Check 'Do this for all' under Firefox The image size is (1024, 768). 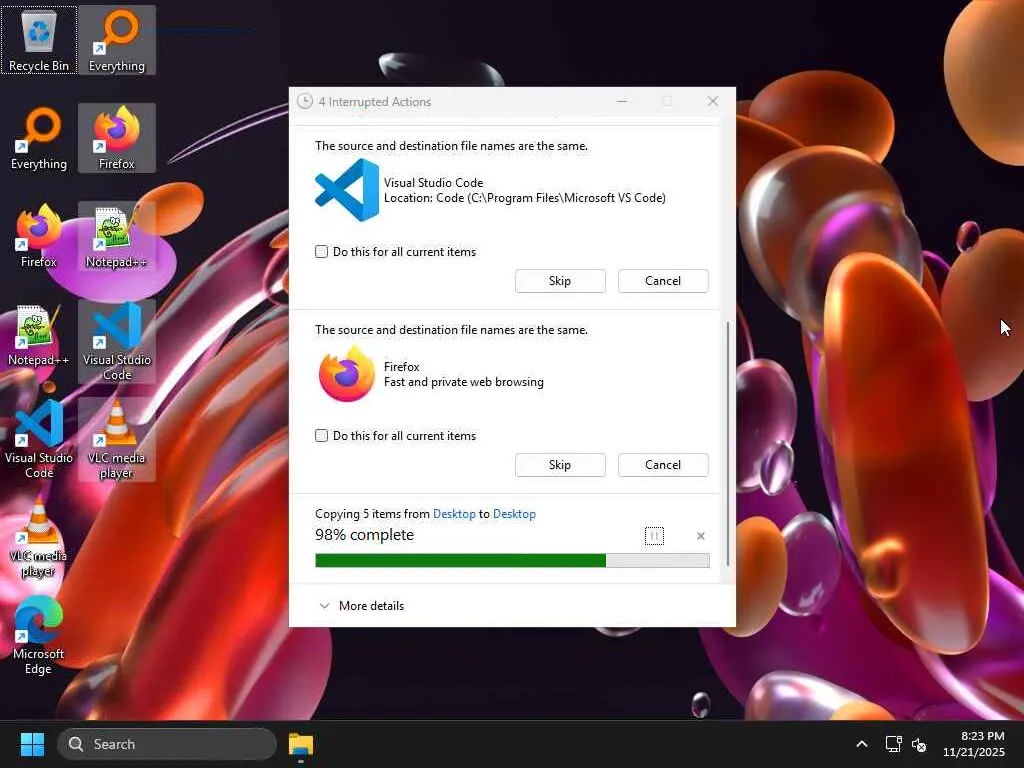coord(321,436)
